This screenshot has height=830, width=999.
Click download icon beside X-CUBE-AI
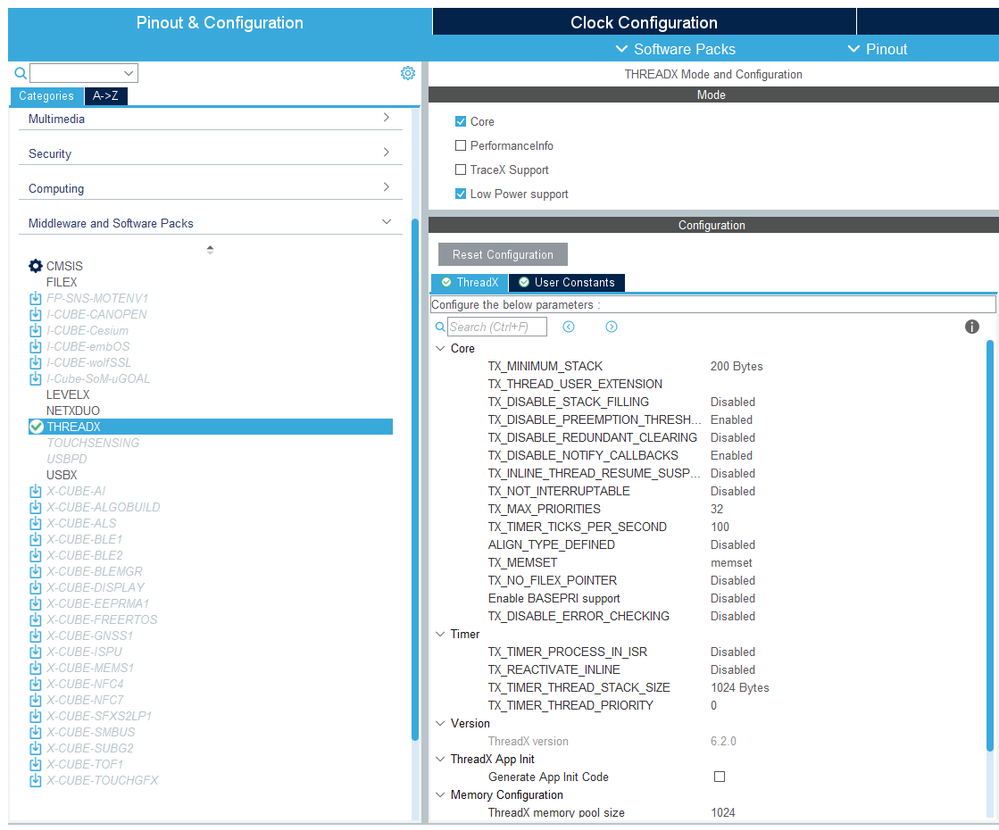(x=36, y=491)
